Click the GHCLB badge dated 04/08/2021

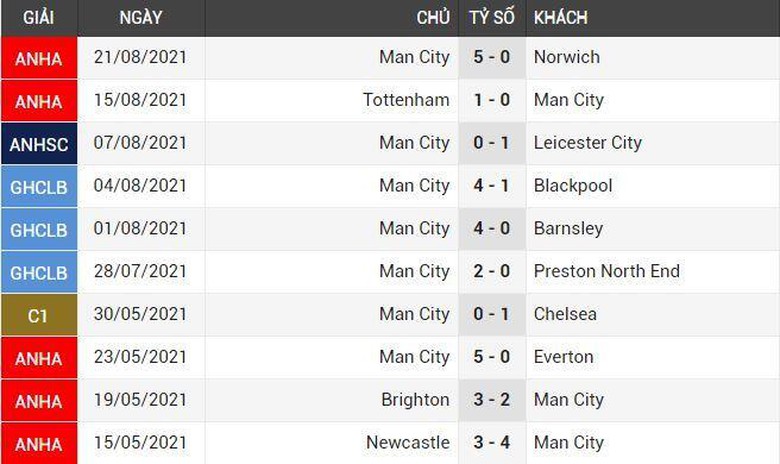pyautogui.click(x=38, y=187)
